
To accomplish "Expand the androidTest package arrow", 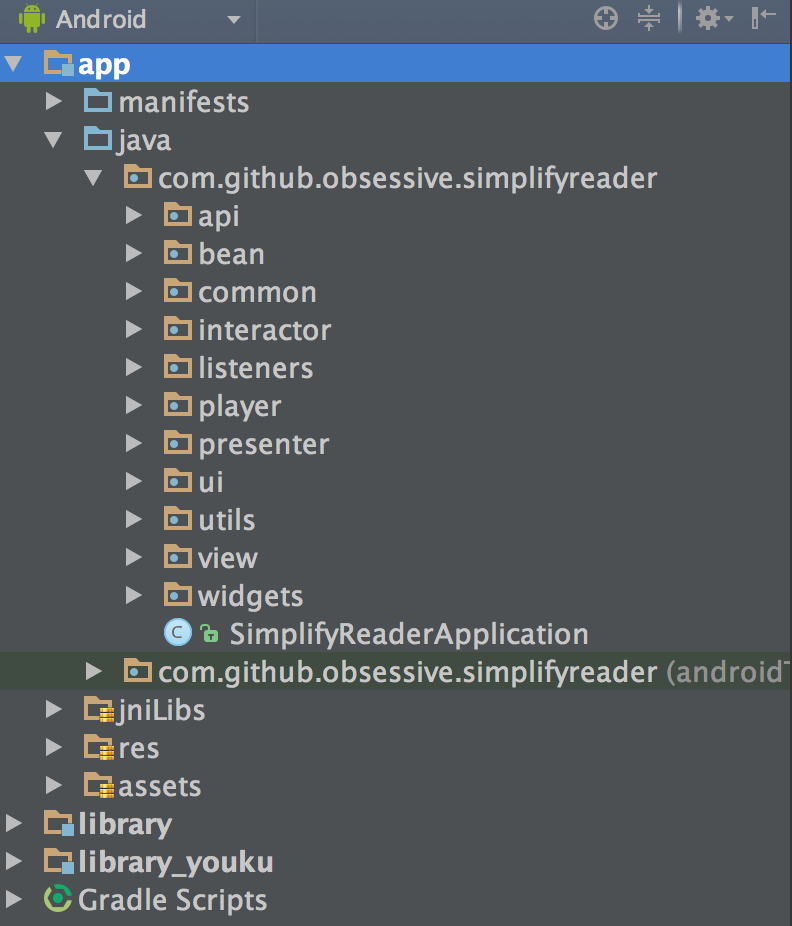I will (93, 671).
